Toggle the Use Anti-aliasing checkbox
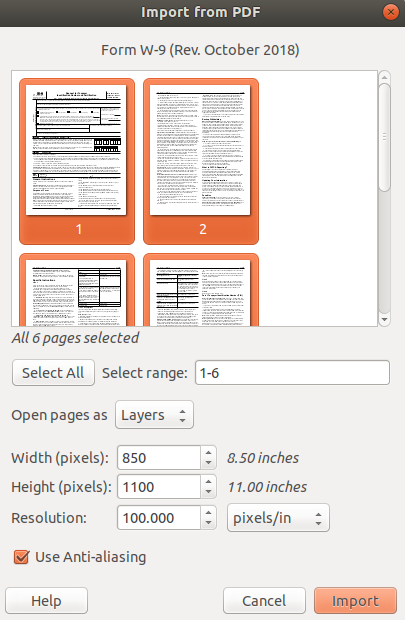Screen dimensions: 405x620 tap(21, 557)
